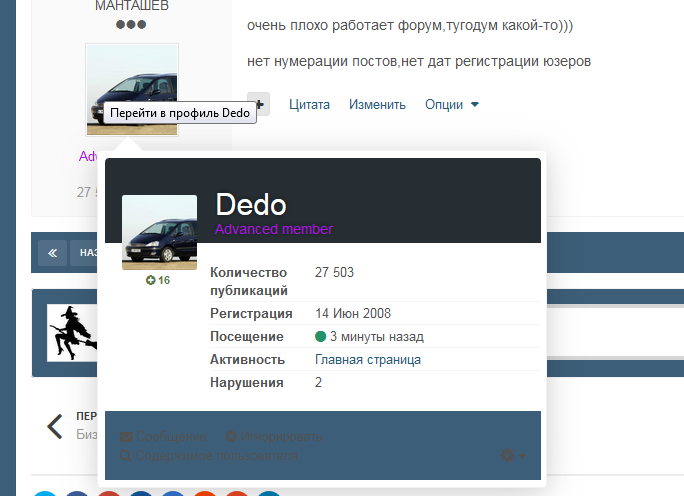
Task: Click the search icon for Содержимое пользователя
Action: (126, 456)
